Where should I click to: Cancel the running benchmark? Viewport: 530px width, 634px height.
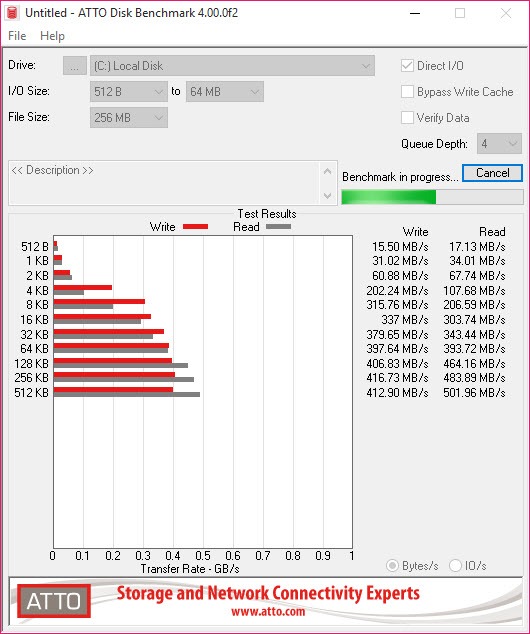tap(492, 173)
